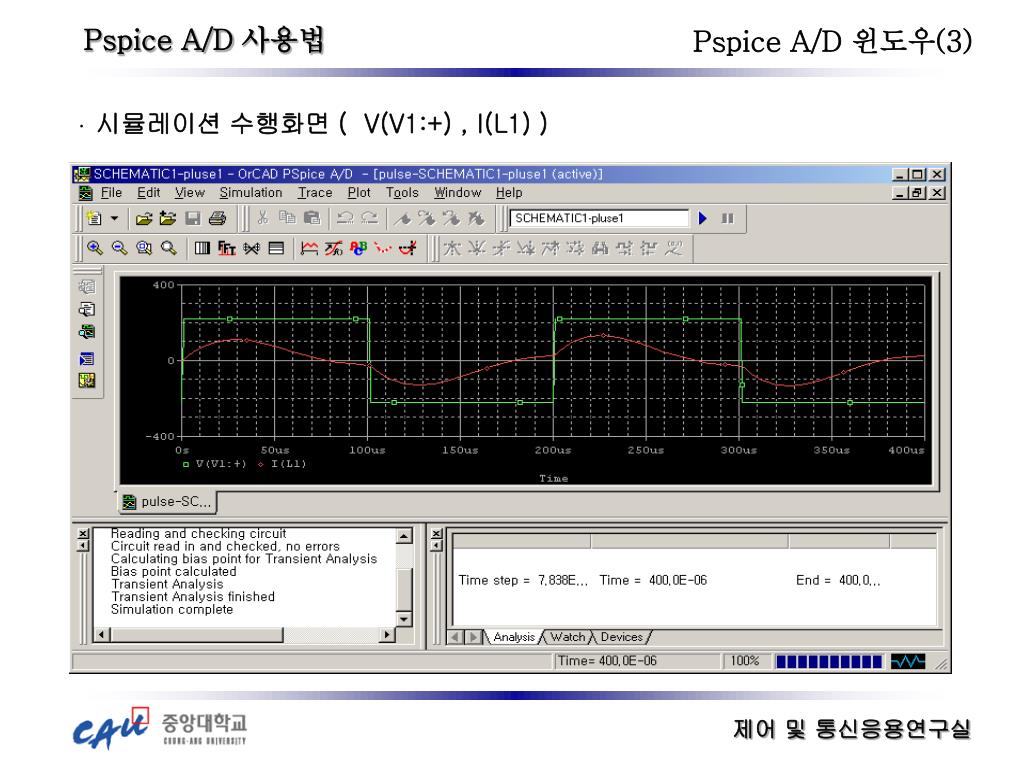
Task: Click the Copy icon in the toolbar
Action: (x=287, y=217)
